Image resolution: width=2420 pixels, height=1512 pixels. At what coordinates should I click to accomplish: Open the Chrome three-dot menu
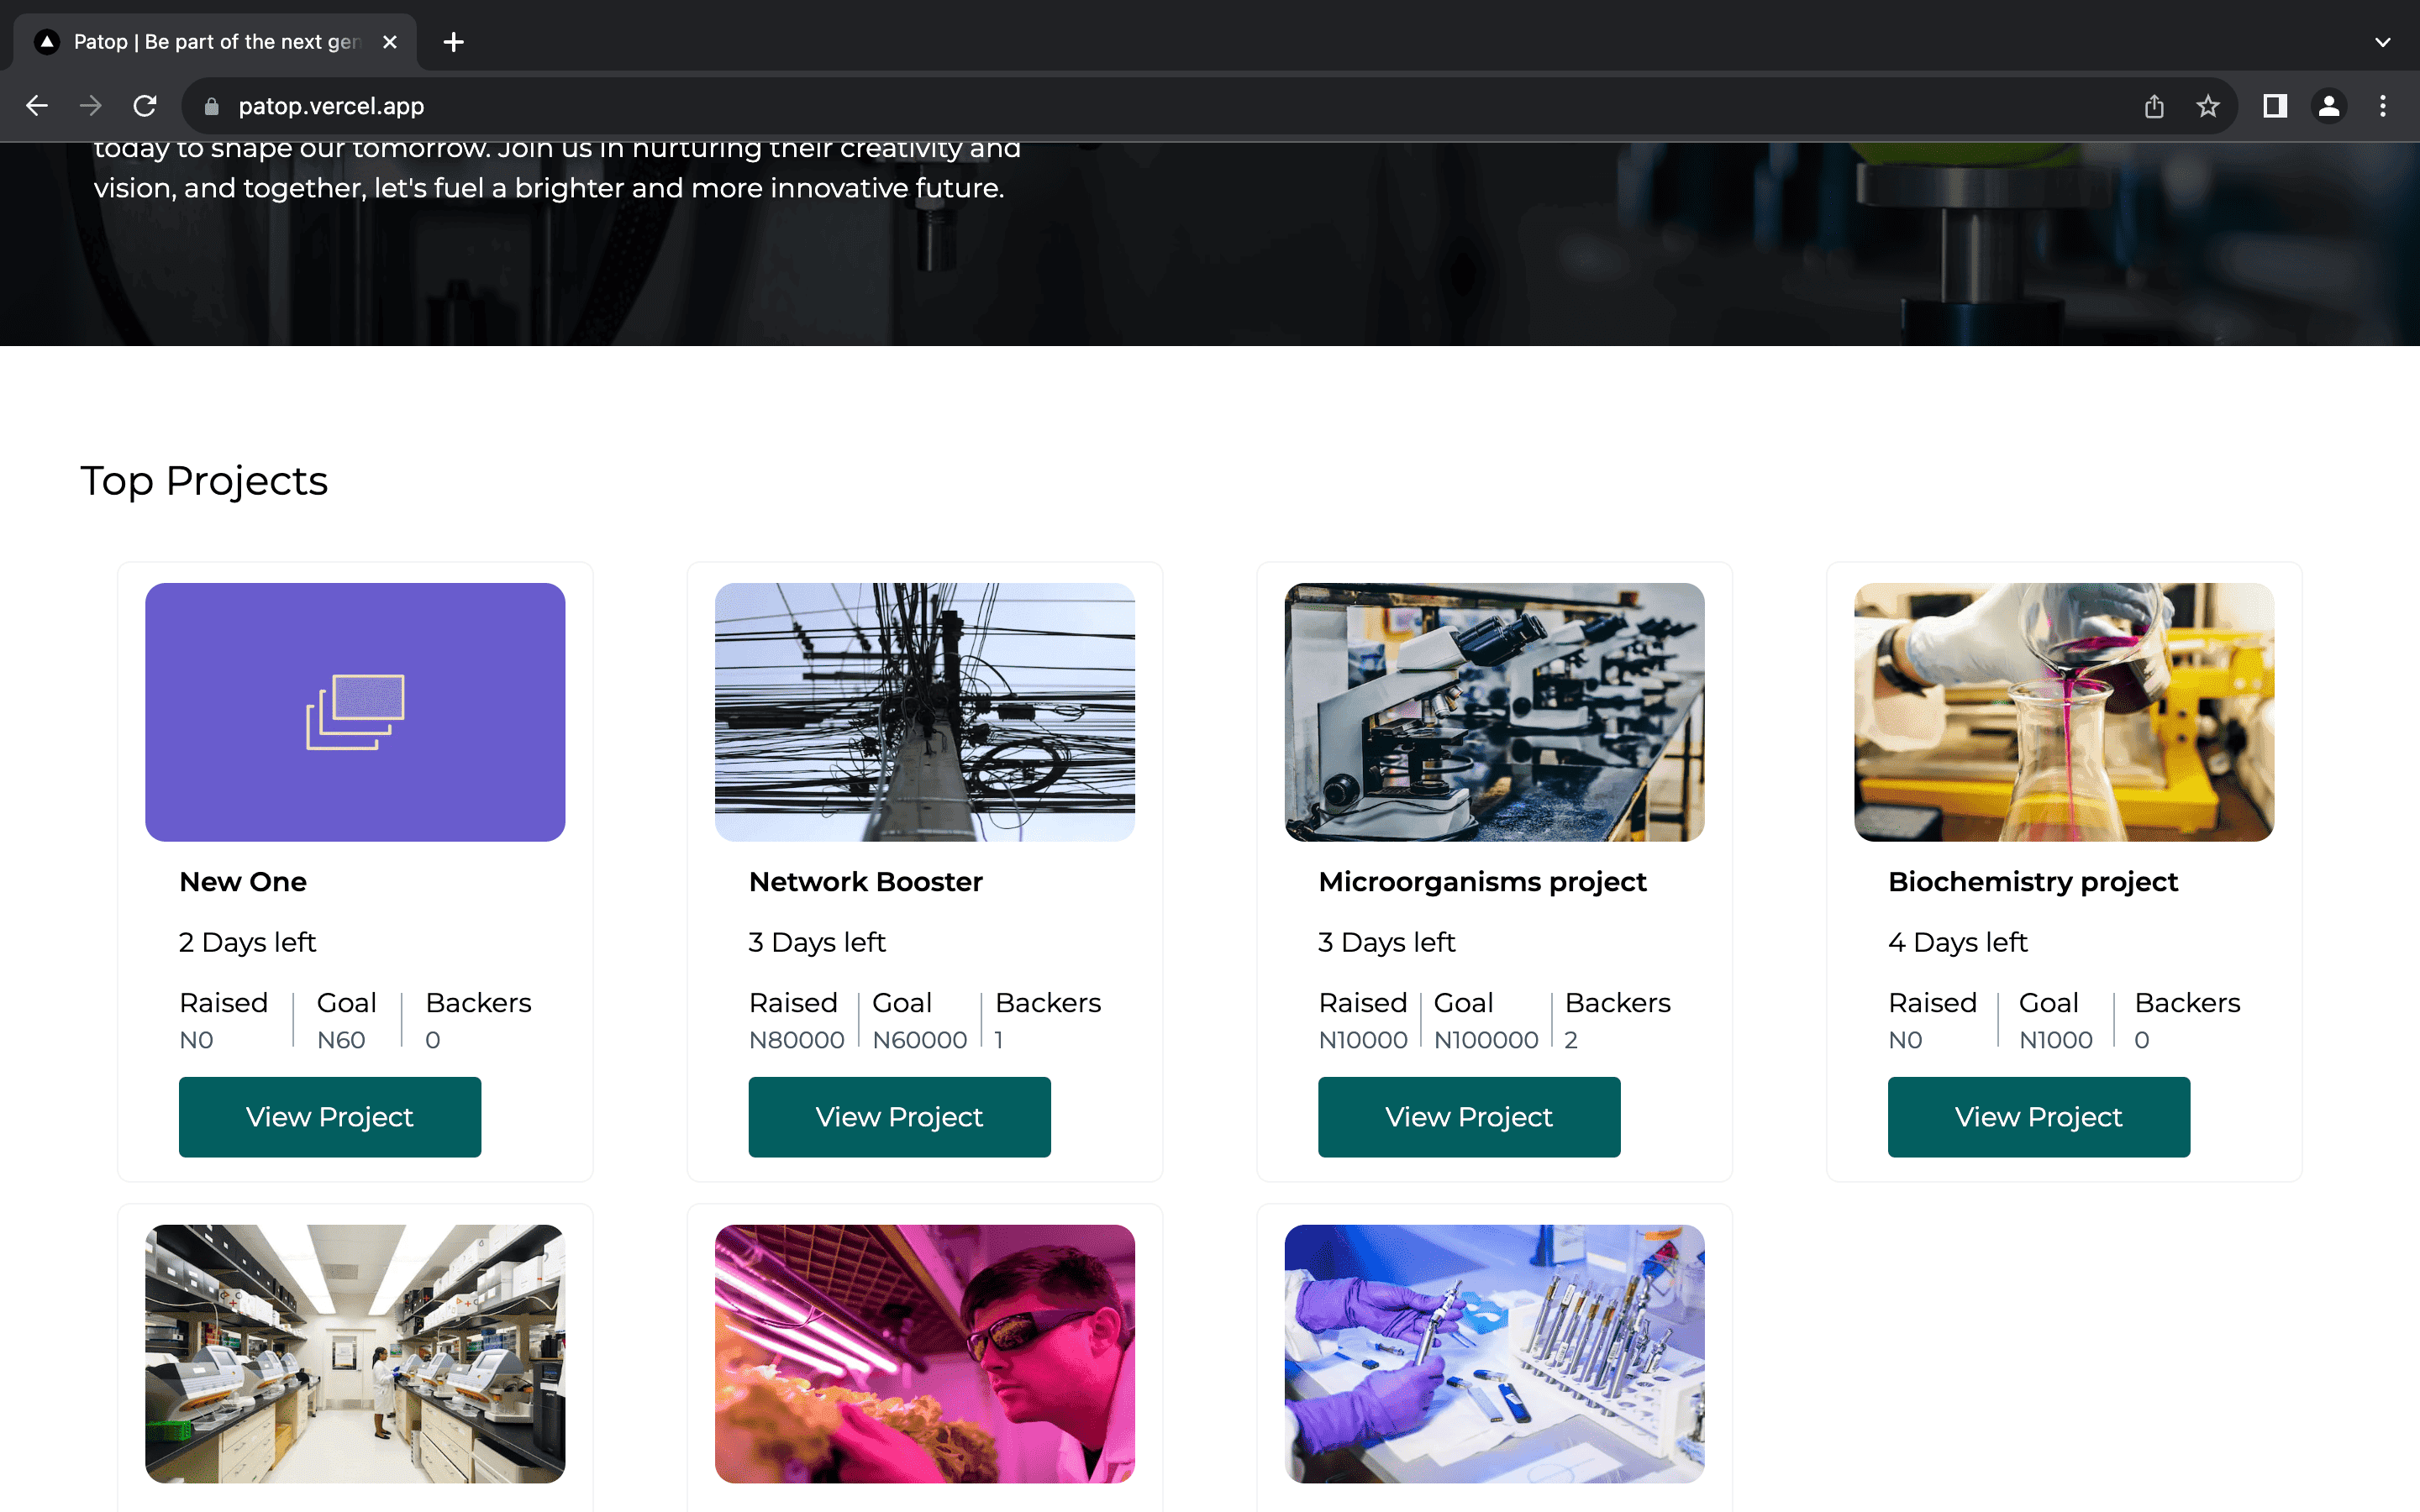(2383, 106)
